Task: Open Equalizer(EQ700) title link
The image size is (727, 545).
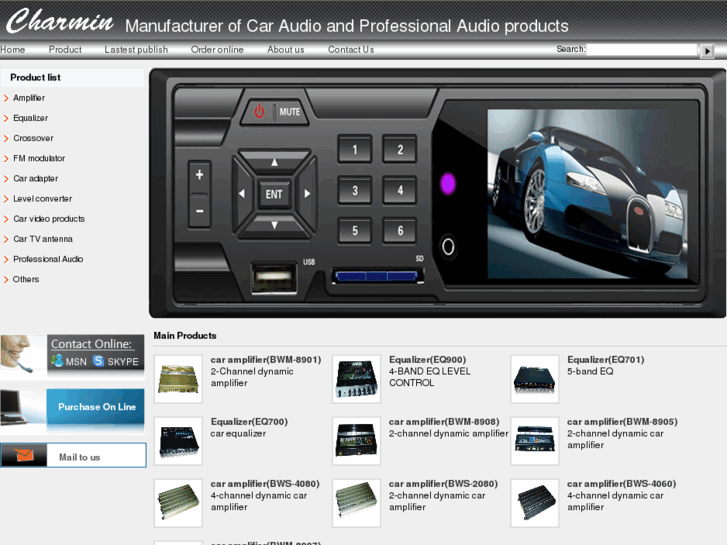Action: [249, 422]
